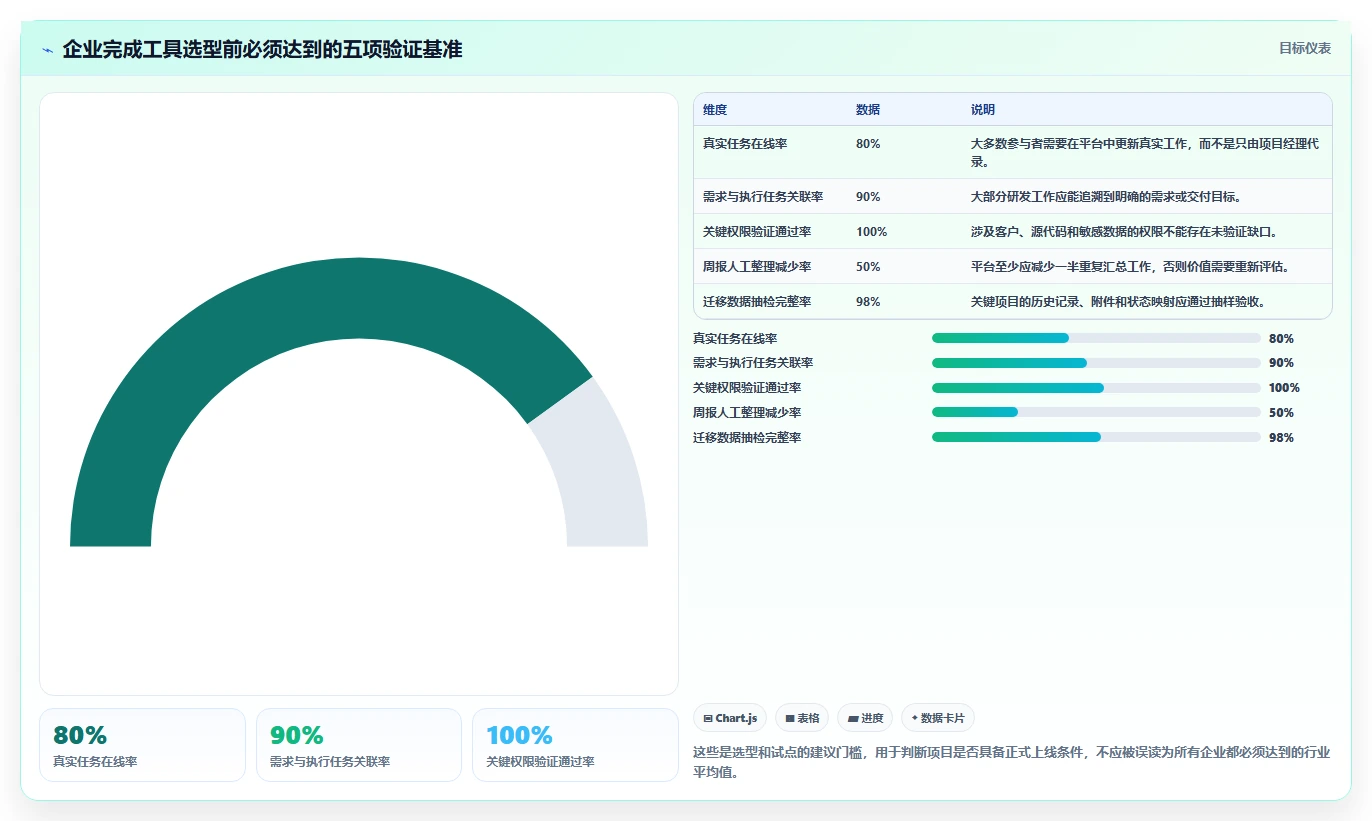Select the 表格 chip
The width and height of the screenshot is (1372, 821).
[802, 718]
